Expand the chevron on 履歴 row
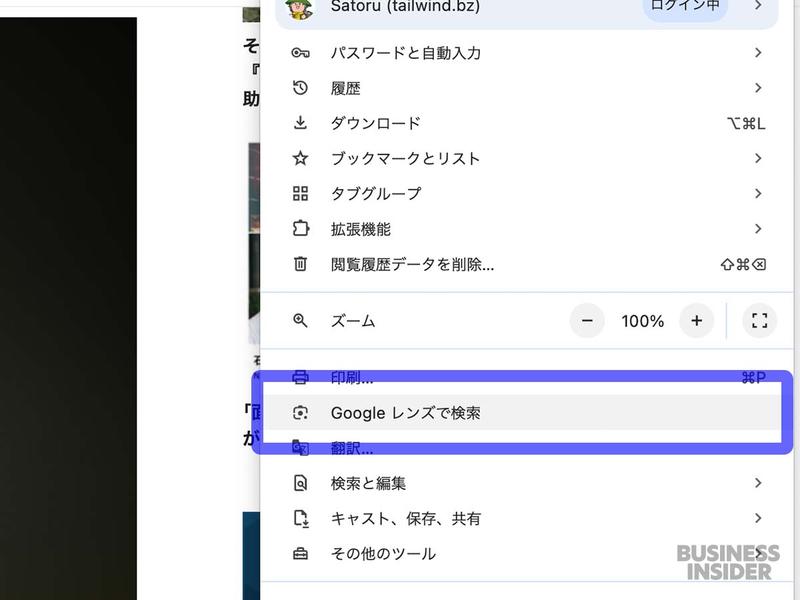800x600 pixels. click(x=758, y=88)
